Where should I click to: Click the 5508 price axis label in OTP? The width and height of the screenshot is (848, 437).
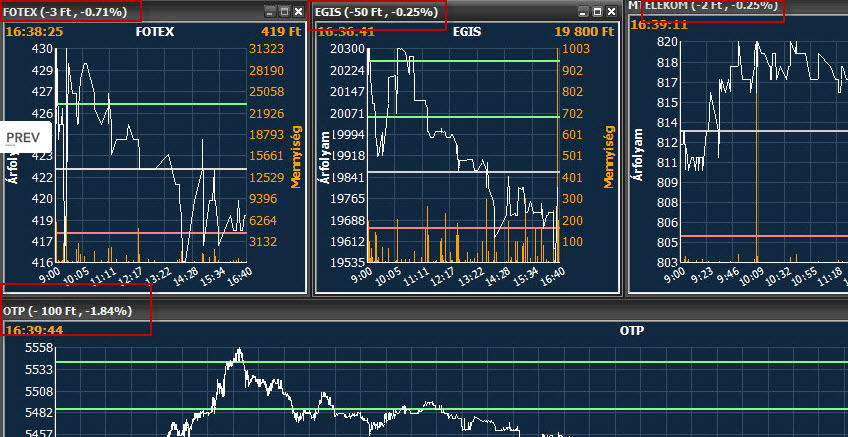pyautogui.click(x=38, y=391)
